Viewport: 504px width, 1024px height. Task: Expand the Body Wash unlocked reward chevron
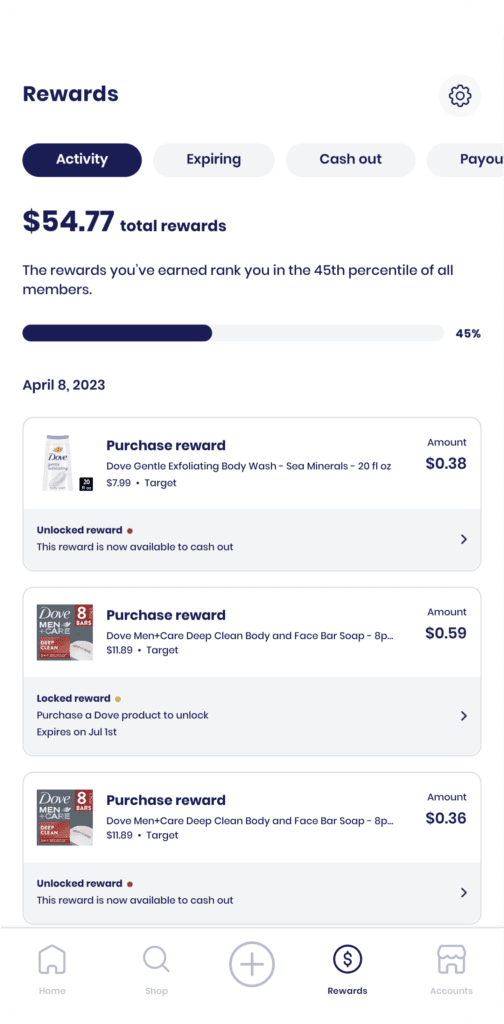[x=464, y=539]
